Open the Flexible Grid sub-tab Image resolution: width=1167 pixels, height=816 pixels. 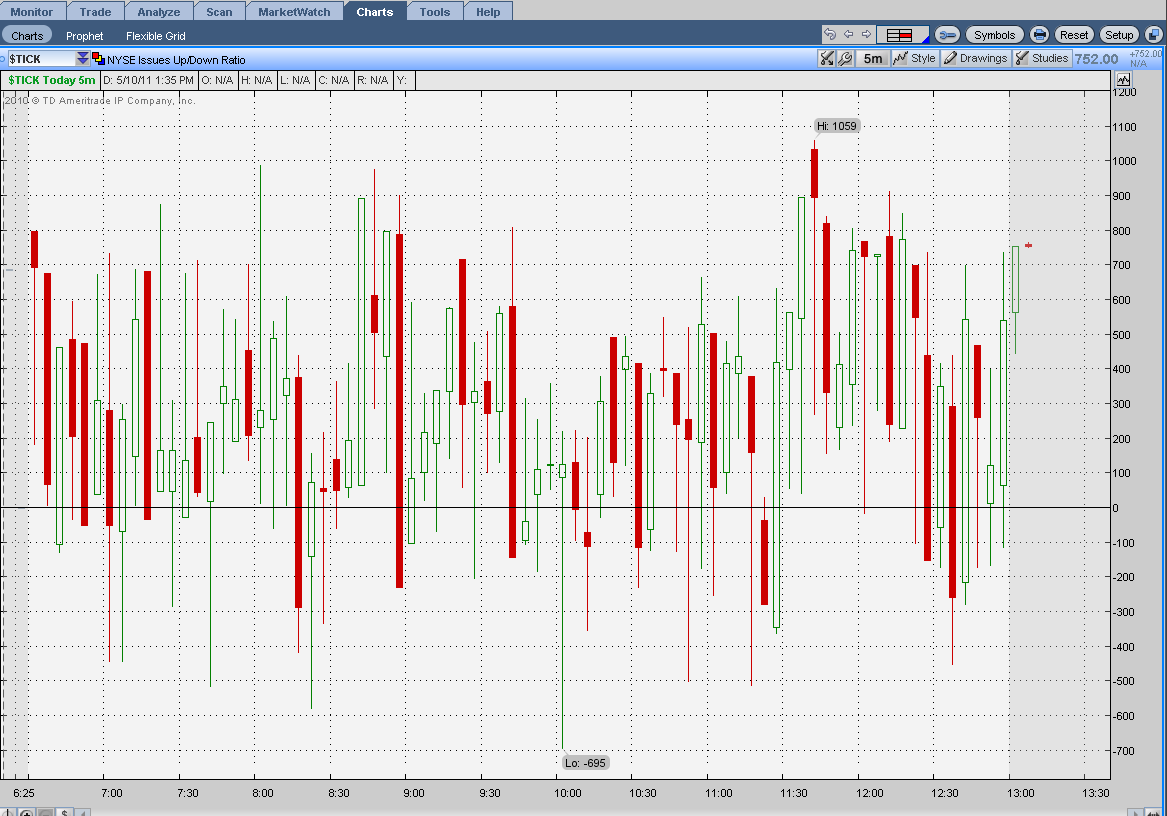point(156,36)
